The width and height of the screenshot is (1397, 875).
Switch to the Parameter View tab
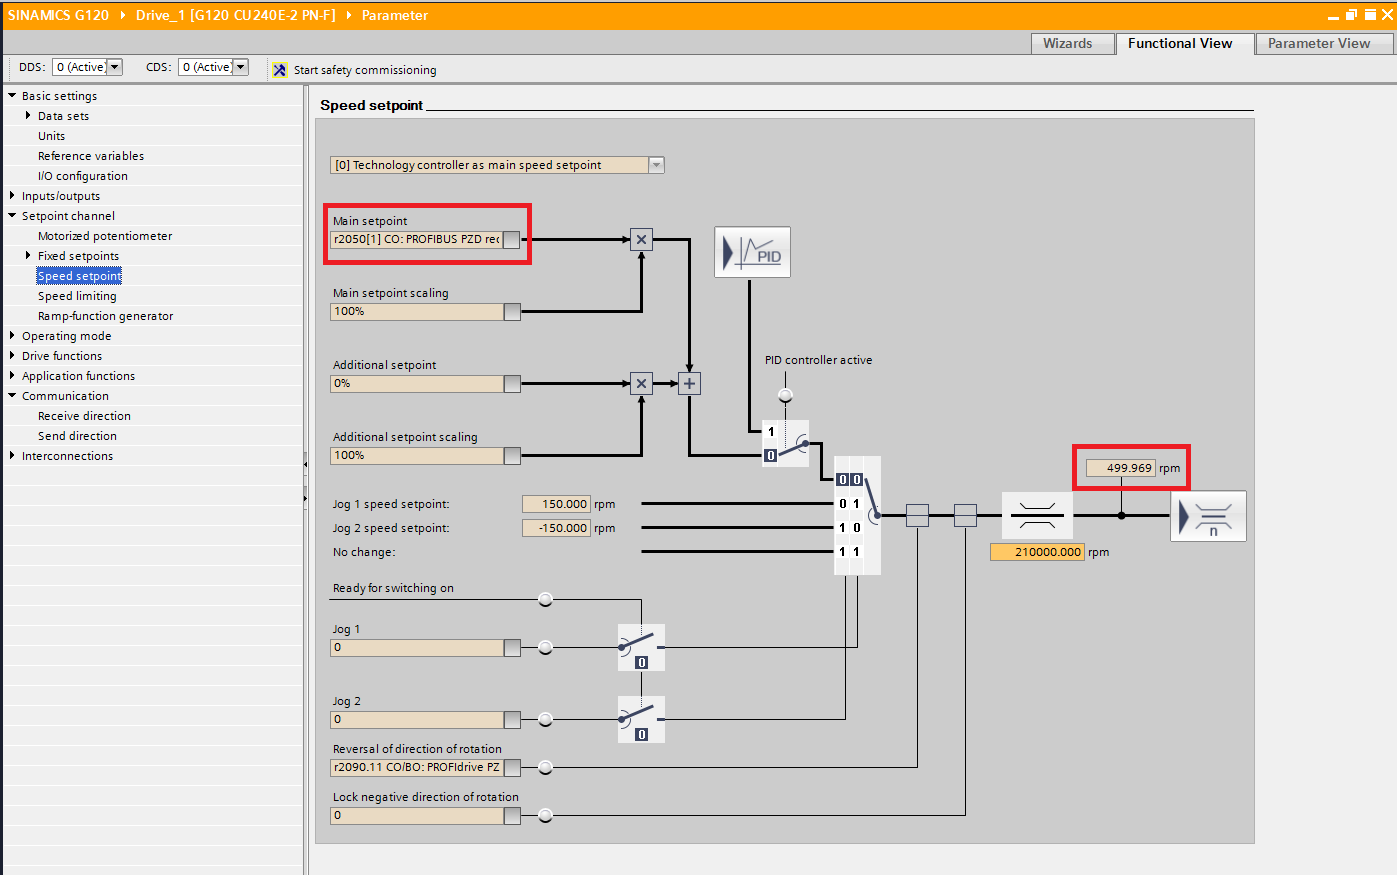tap(1323, 43)
